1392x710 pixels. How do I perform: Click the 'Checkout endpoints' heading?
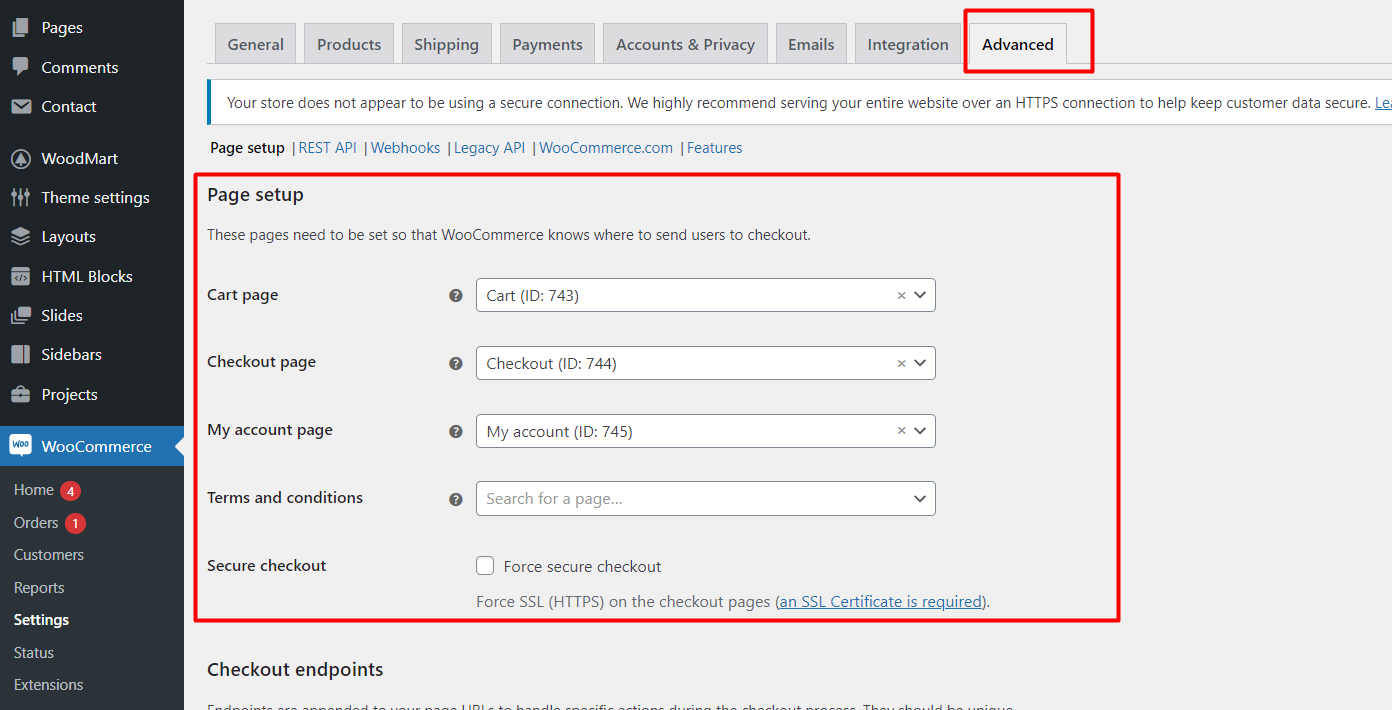point(295,669)
